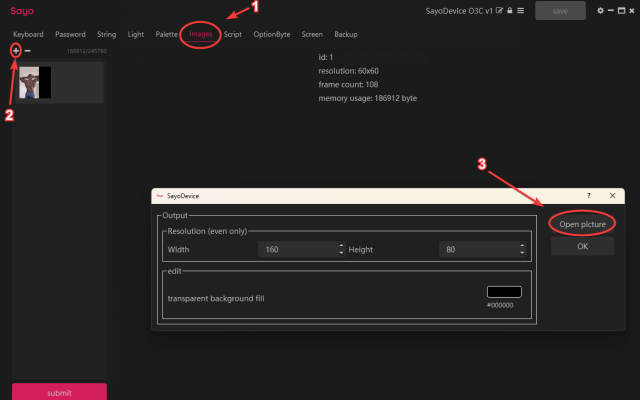Viewport: 640px width, 400px height.
Task: Click the 186912/245760 memory counter
Action: point(87,51)
